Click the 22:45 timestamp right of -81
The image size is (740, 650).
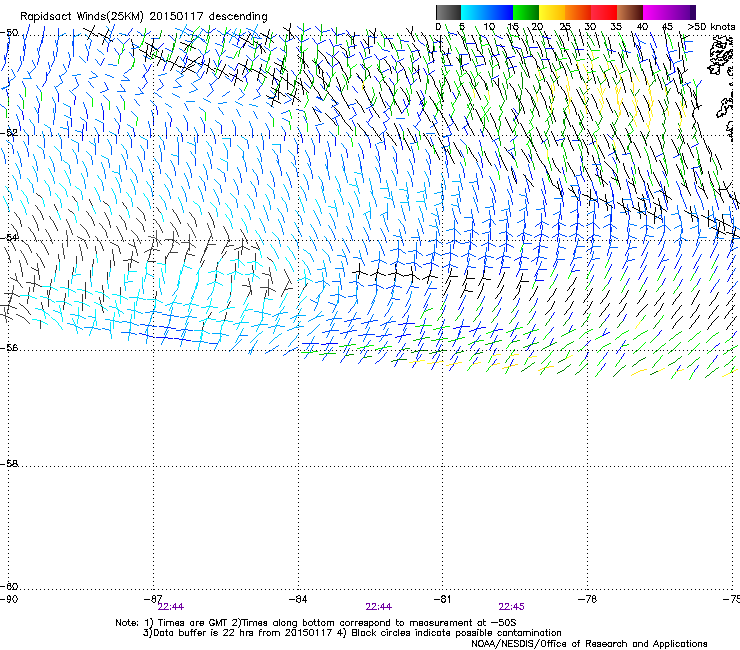coord(512,607)
